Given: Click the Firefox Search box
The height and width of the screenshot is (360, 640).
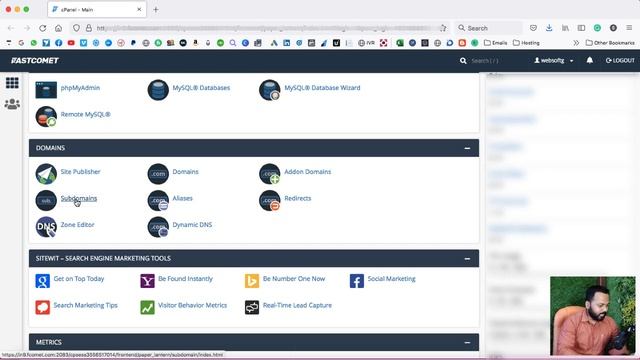Looking at the screenshot, I should [489, 28].
